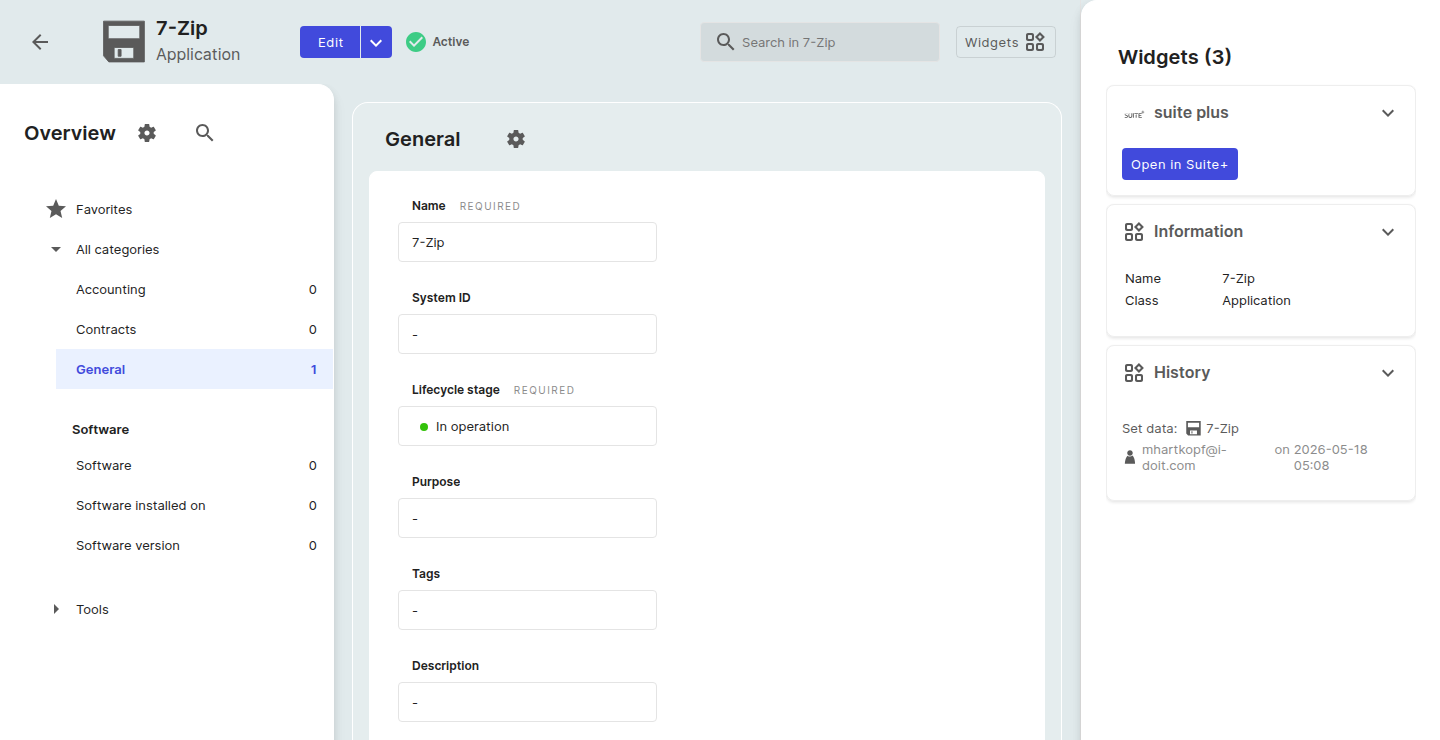This screenshot has height=740, width=1440.
Task: Open Overview settings gear
Action: (147, 133)
